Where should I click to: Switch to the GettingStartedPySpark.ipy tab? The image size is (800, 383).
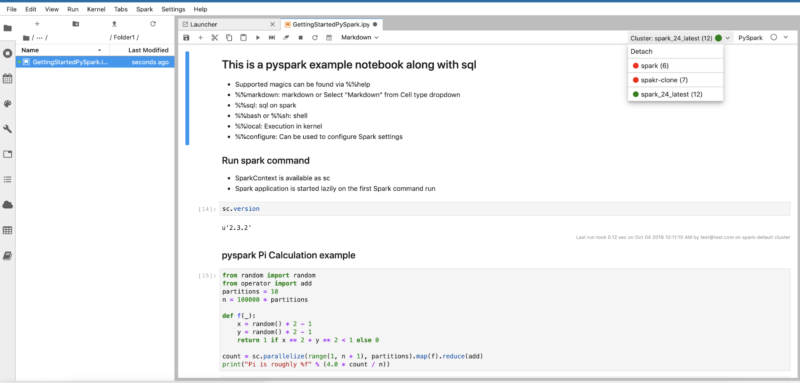(x=332, y=24)
